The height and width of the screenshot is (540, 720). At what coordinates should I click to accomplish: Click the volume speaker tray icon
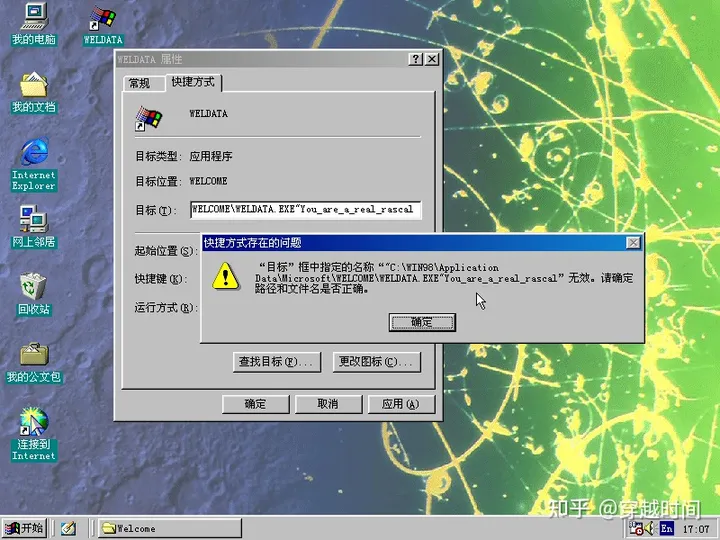point(649,529)
